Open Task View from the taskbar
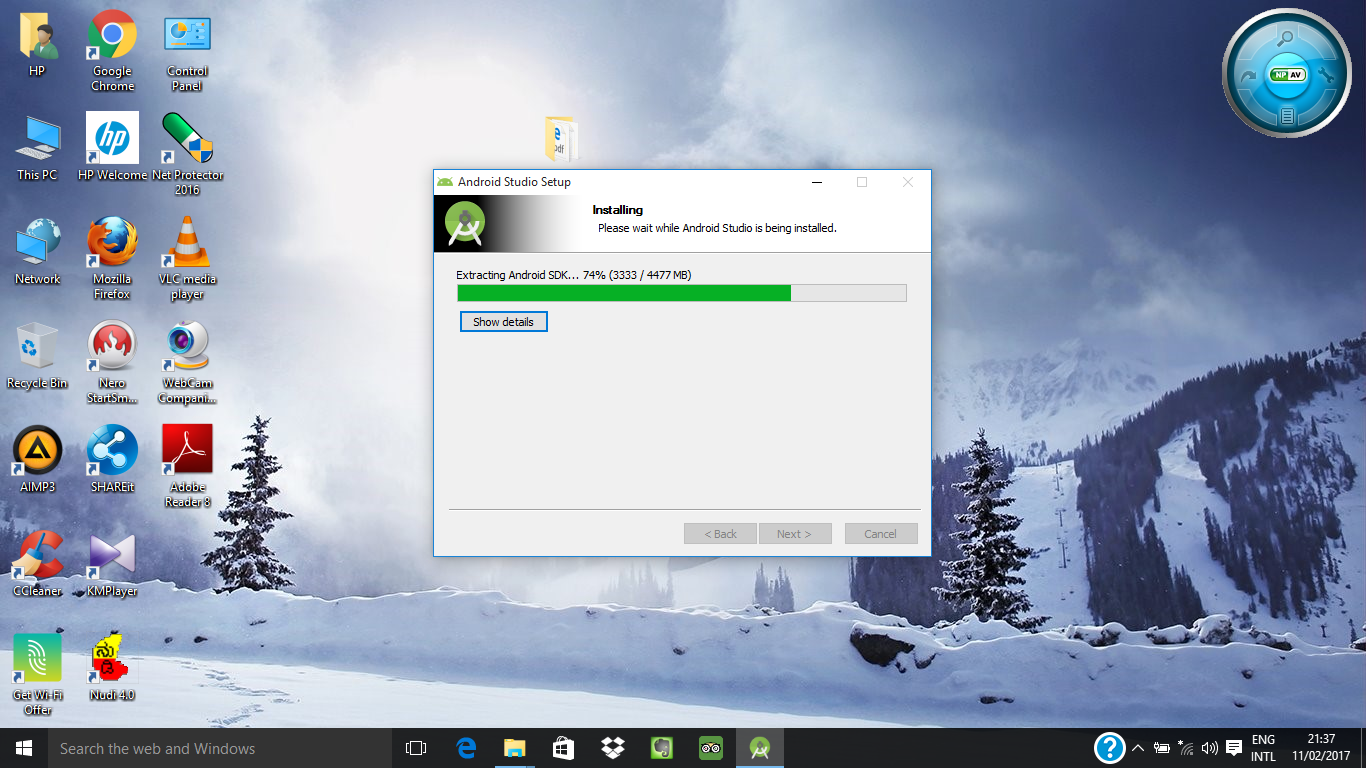1366x768 pixels. pos(416,748)
